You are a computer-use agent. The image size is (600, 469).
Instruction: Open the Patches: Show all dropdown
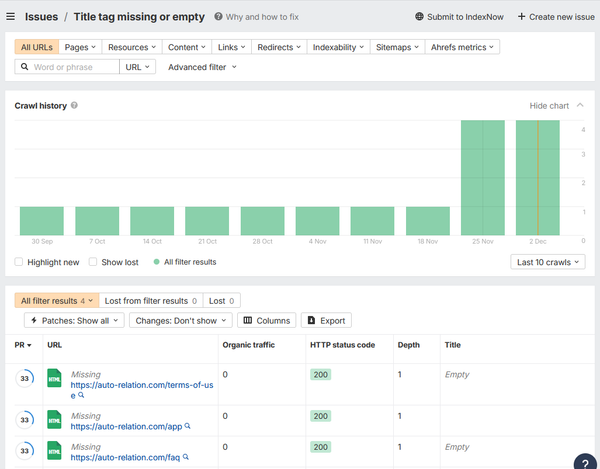pos(74,320)
